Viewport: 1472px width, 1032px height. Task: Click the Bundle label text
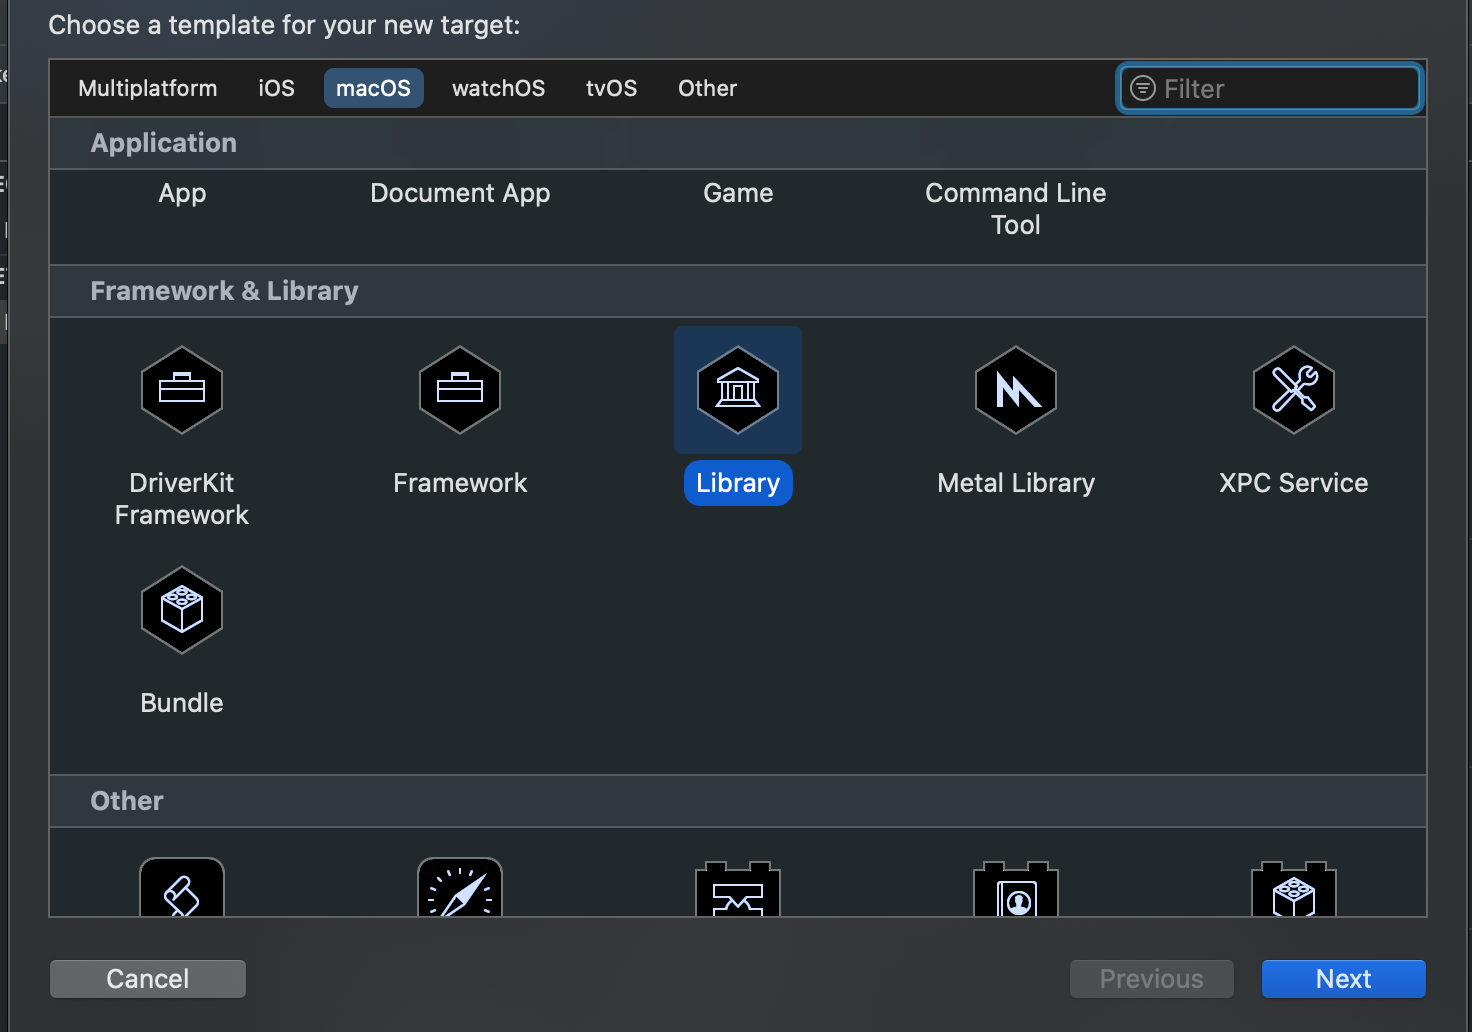point(182,703)
